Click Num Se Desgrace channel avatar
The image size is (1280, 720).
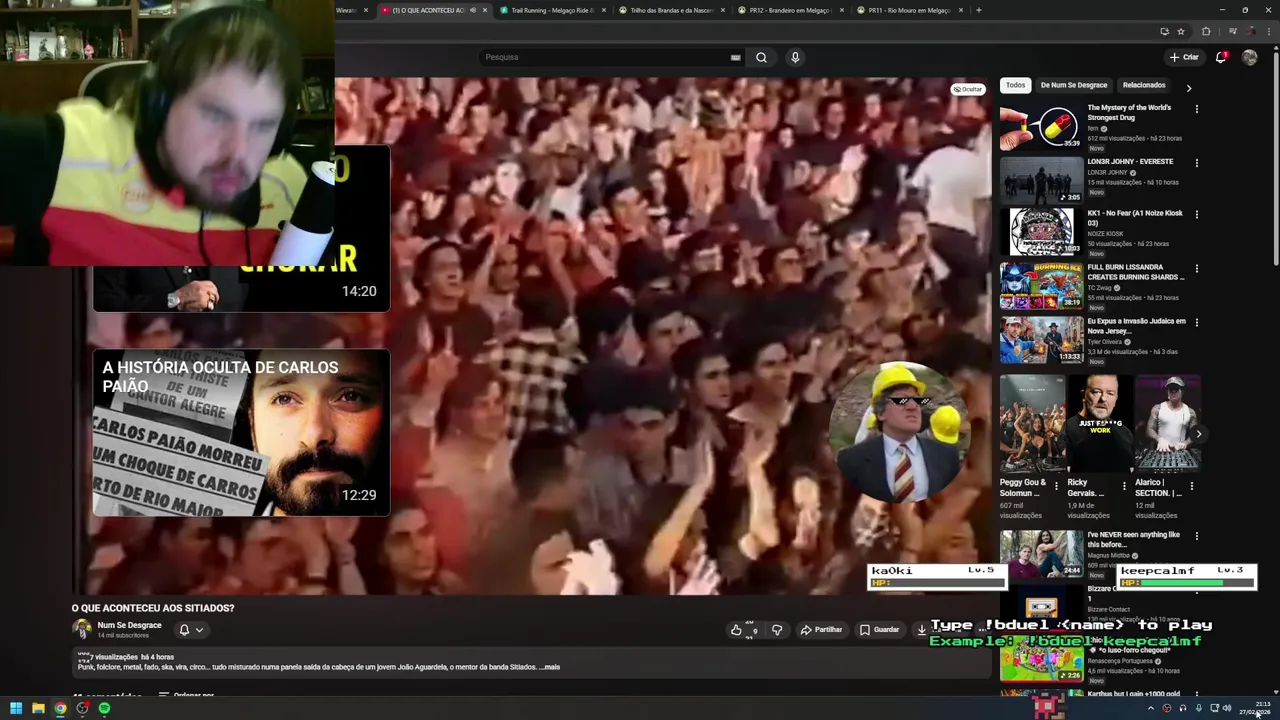click(x=82, y=629)
